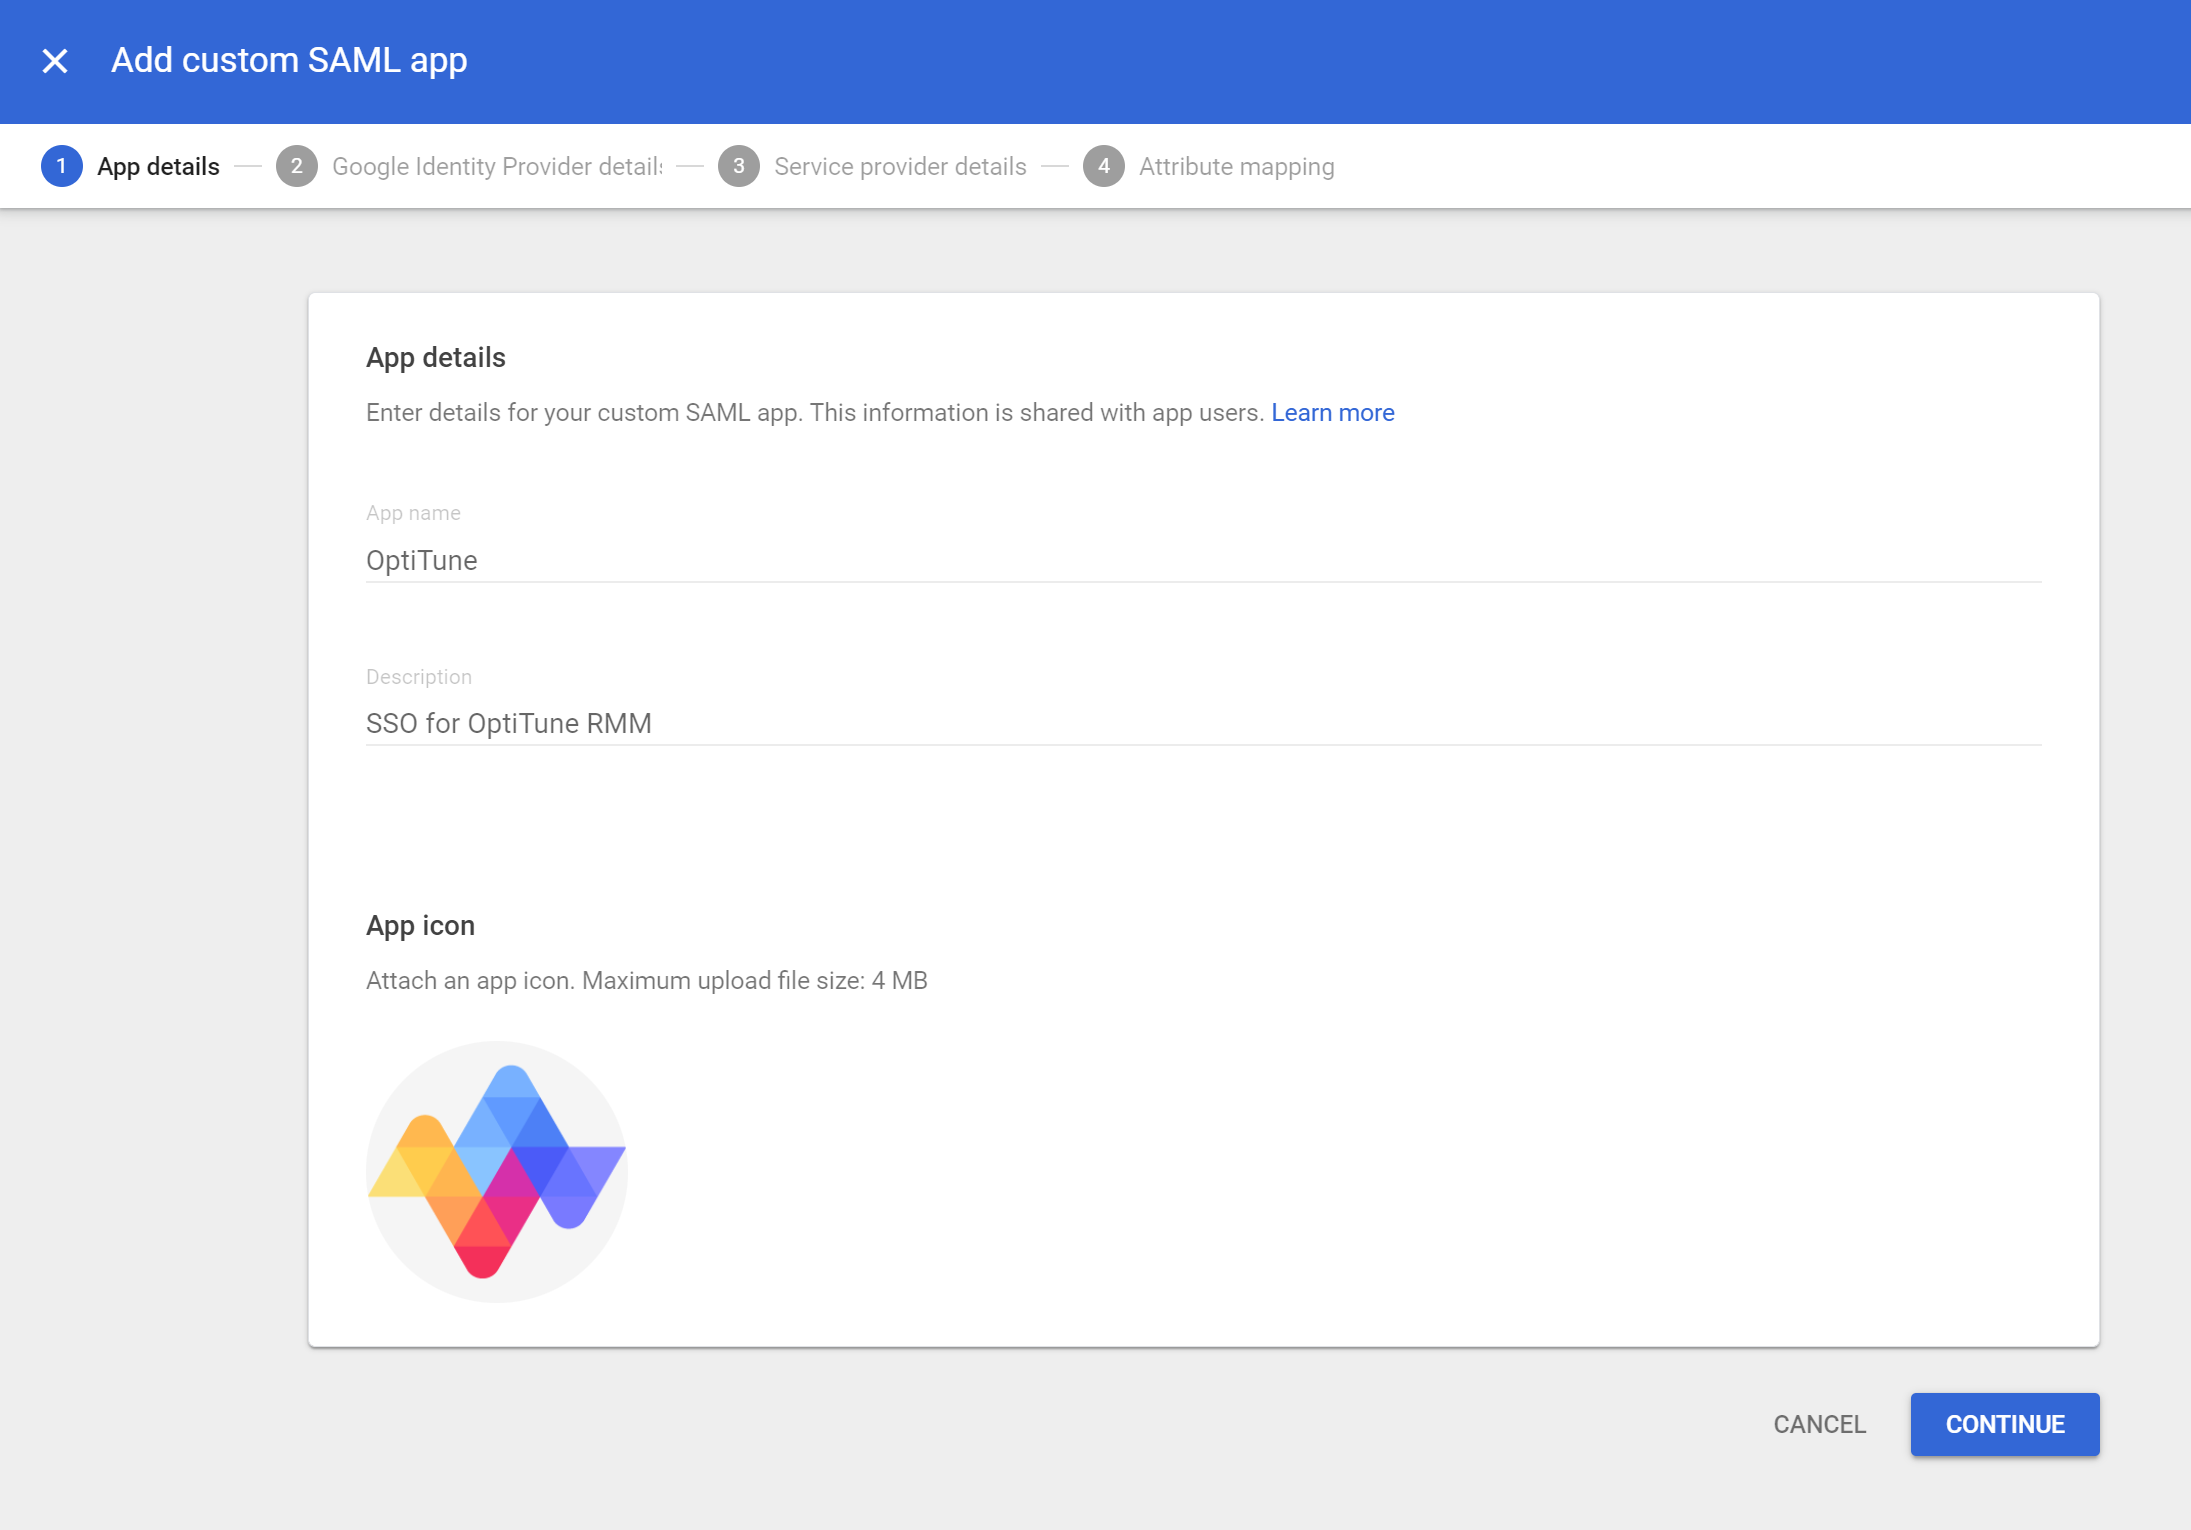Image resolution: width=2191 pixels, height=1530 pixels.
Task: Select step 1 circle icon for App details
Action: pos(61,166)
